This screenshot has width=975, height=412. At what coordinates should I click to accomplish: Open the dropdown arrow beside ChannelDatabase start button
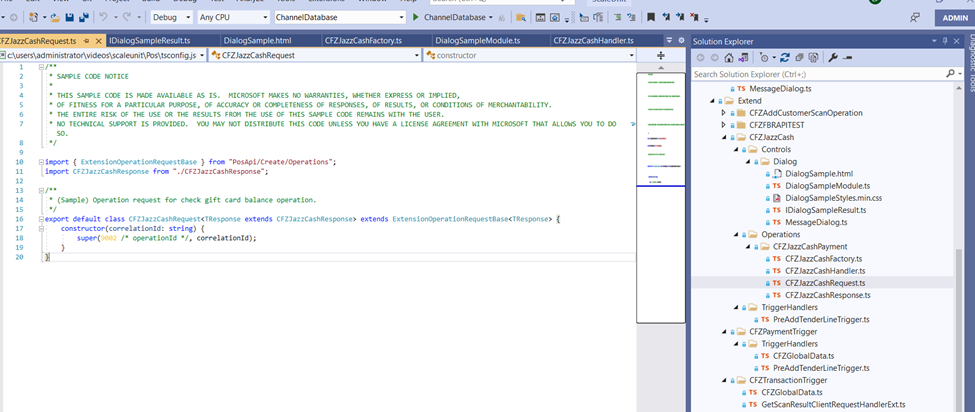pyautogui.click(x=491, y=17)
